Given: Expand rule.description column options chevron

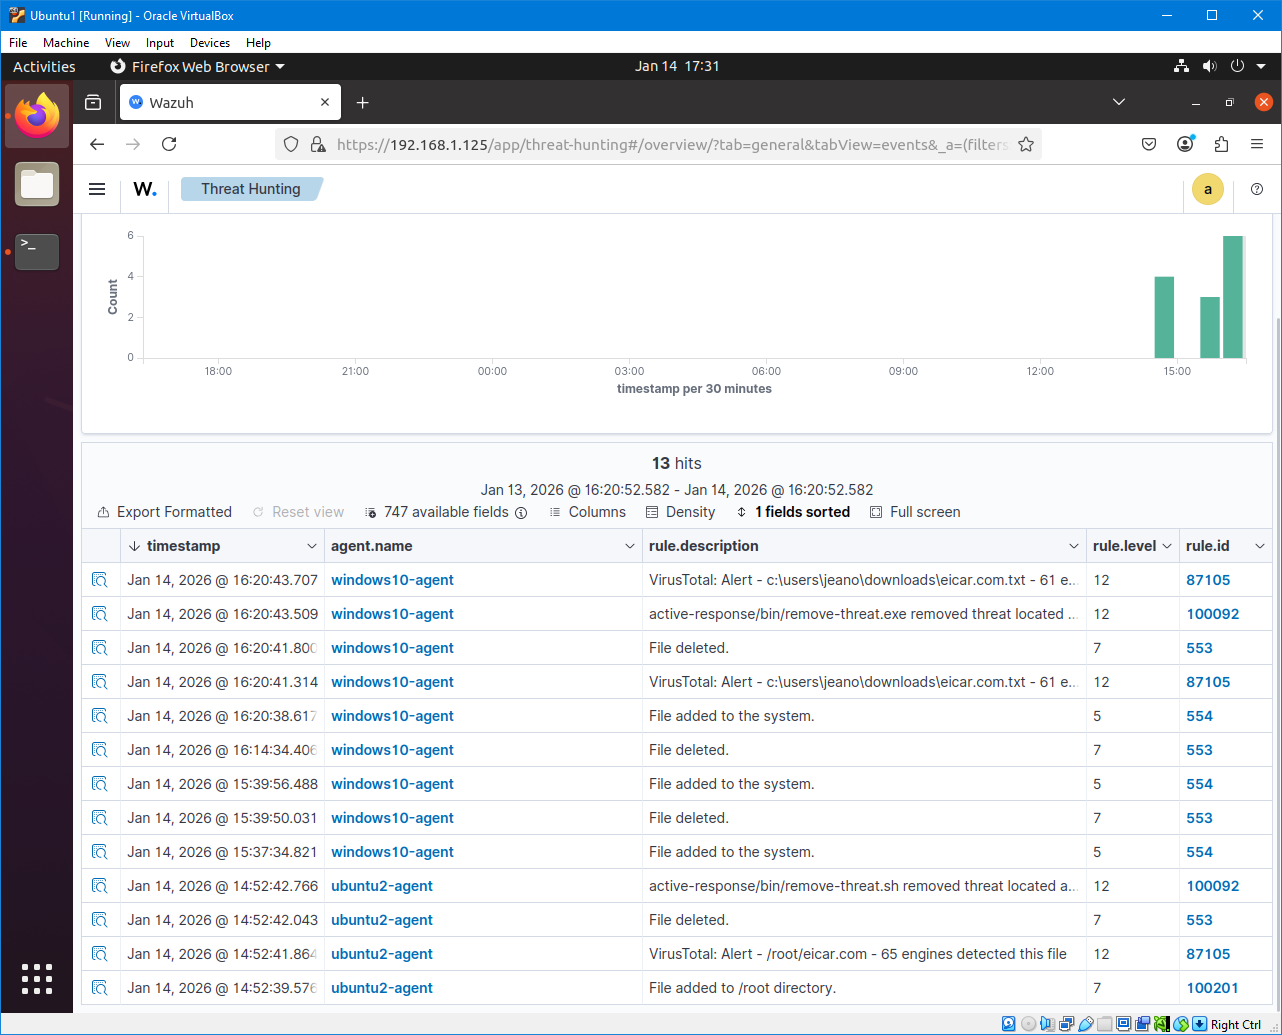Looking at the screenshot, I should (x=1074, y=546).
